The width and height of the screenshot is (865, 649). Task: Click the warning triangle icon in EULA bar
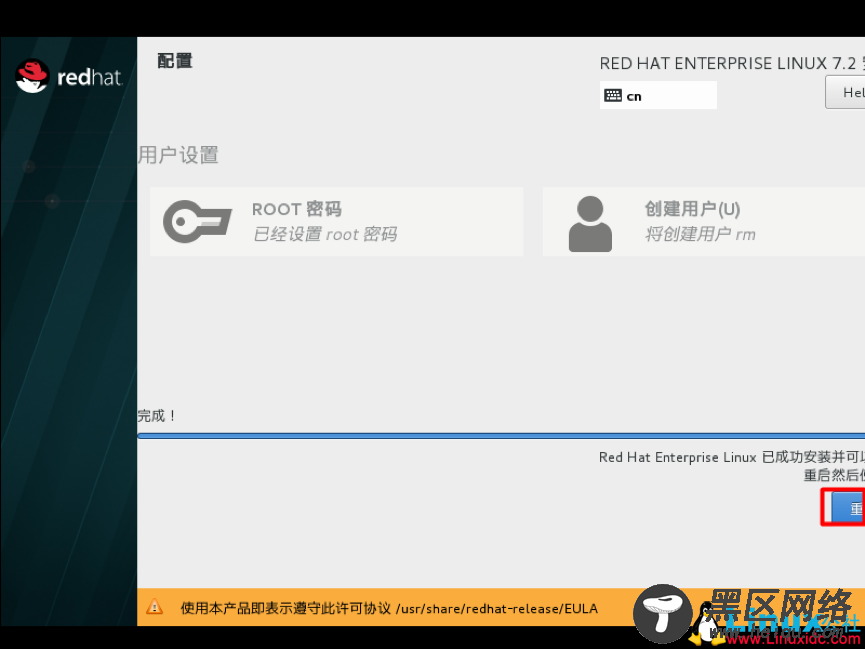154,607
